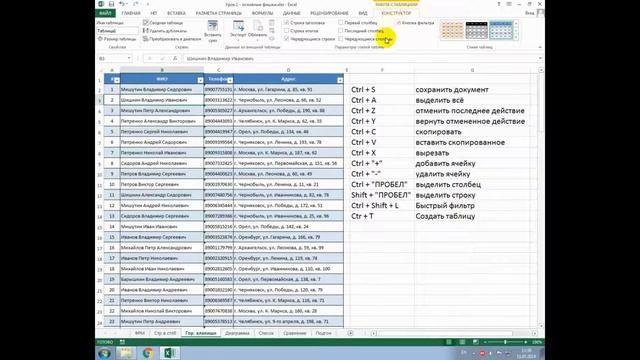
Task: Open filter dropdown on Адрес column header
Action: pos(340,80)
